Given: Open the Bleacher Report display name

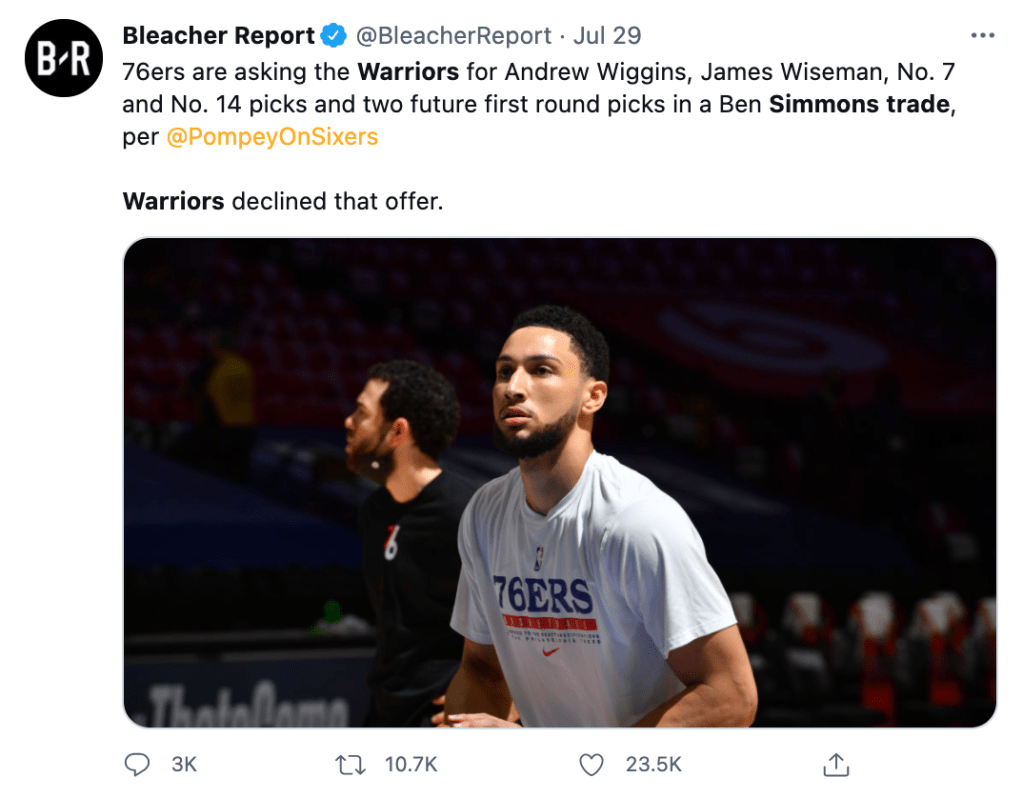Looking at the screenshot, I should coord(218,36).
